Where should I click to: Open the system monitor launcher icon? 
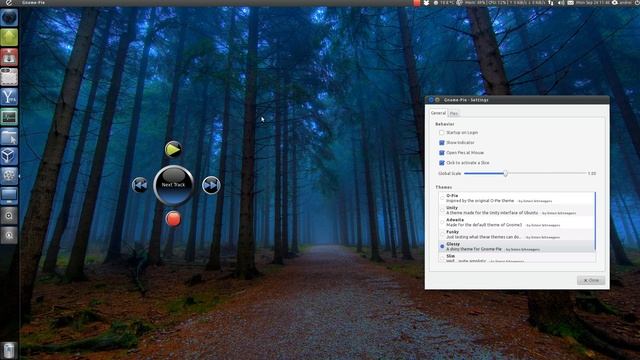point(9,117)
